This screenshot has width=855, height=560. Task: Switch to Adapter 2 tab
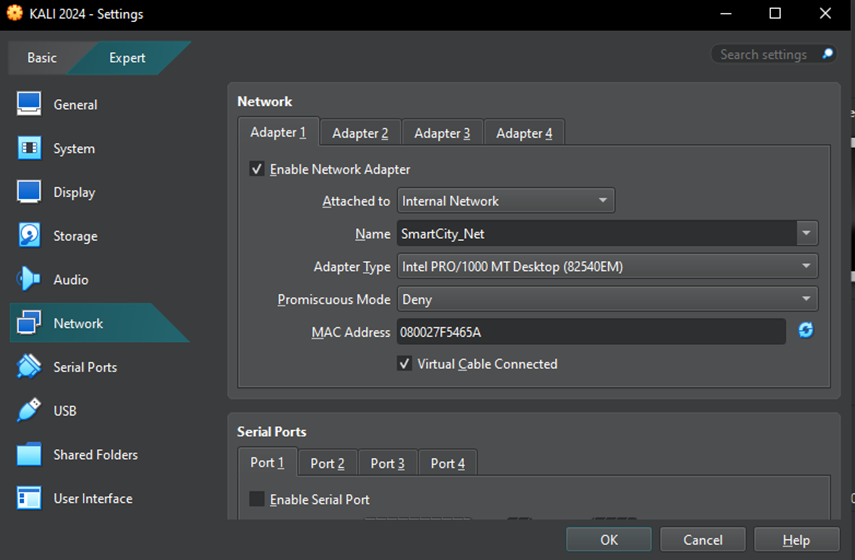(x=360, y=133)
